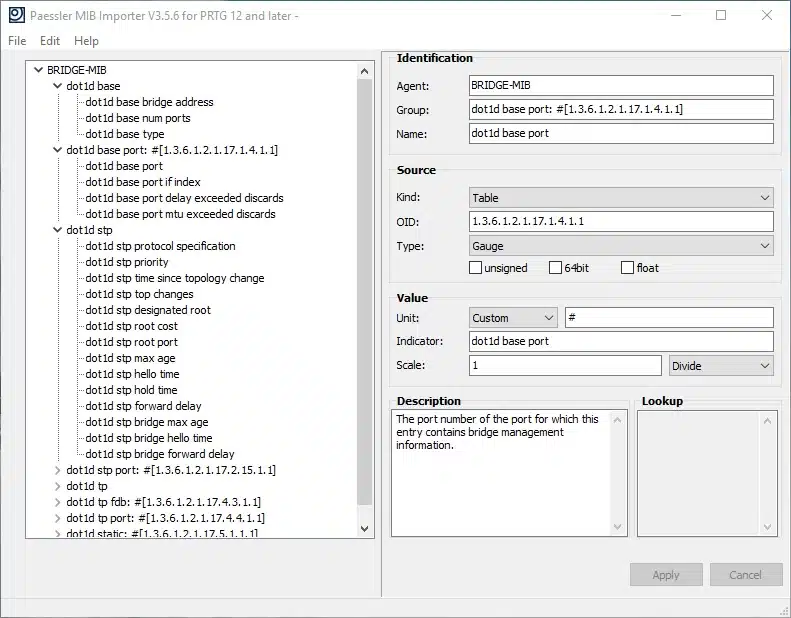The width and height of the screenshot is (791, 618).
Task: Select 'dot1d stp root port' item
Action: pyautogui.click(x=131, y=342)
